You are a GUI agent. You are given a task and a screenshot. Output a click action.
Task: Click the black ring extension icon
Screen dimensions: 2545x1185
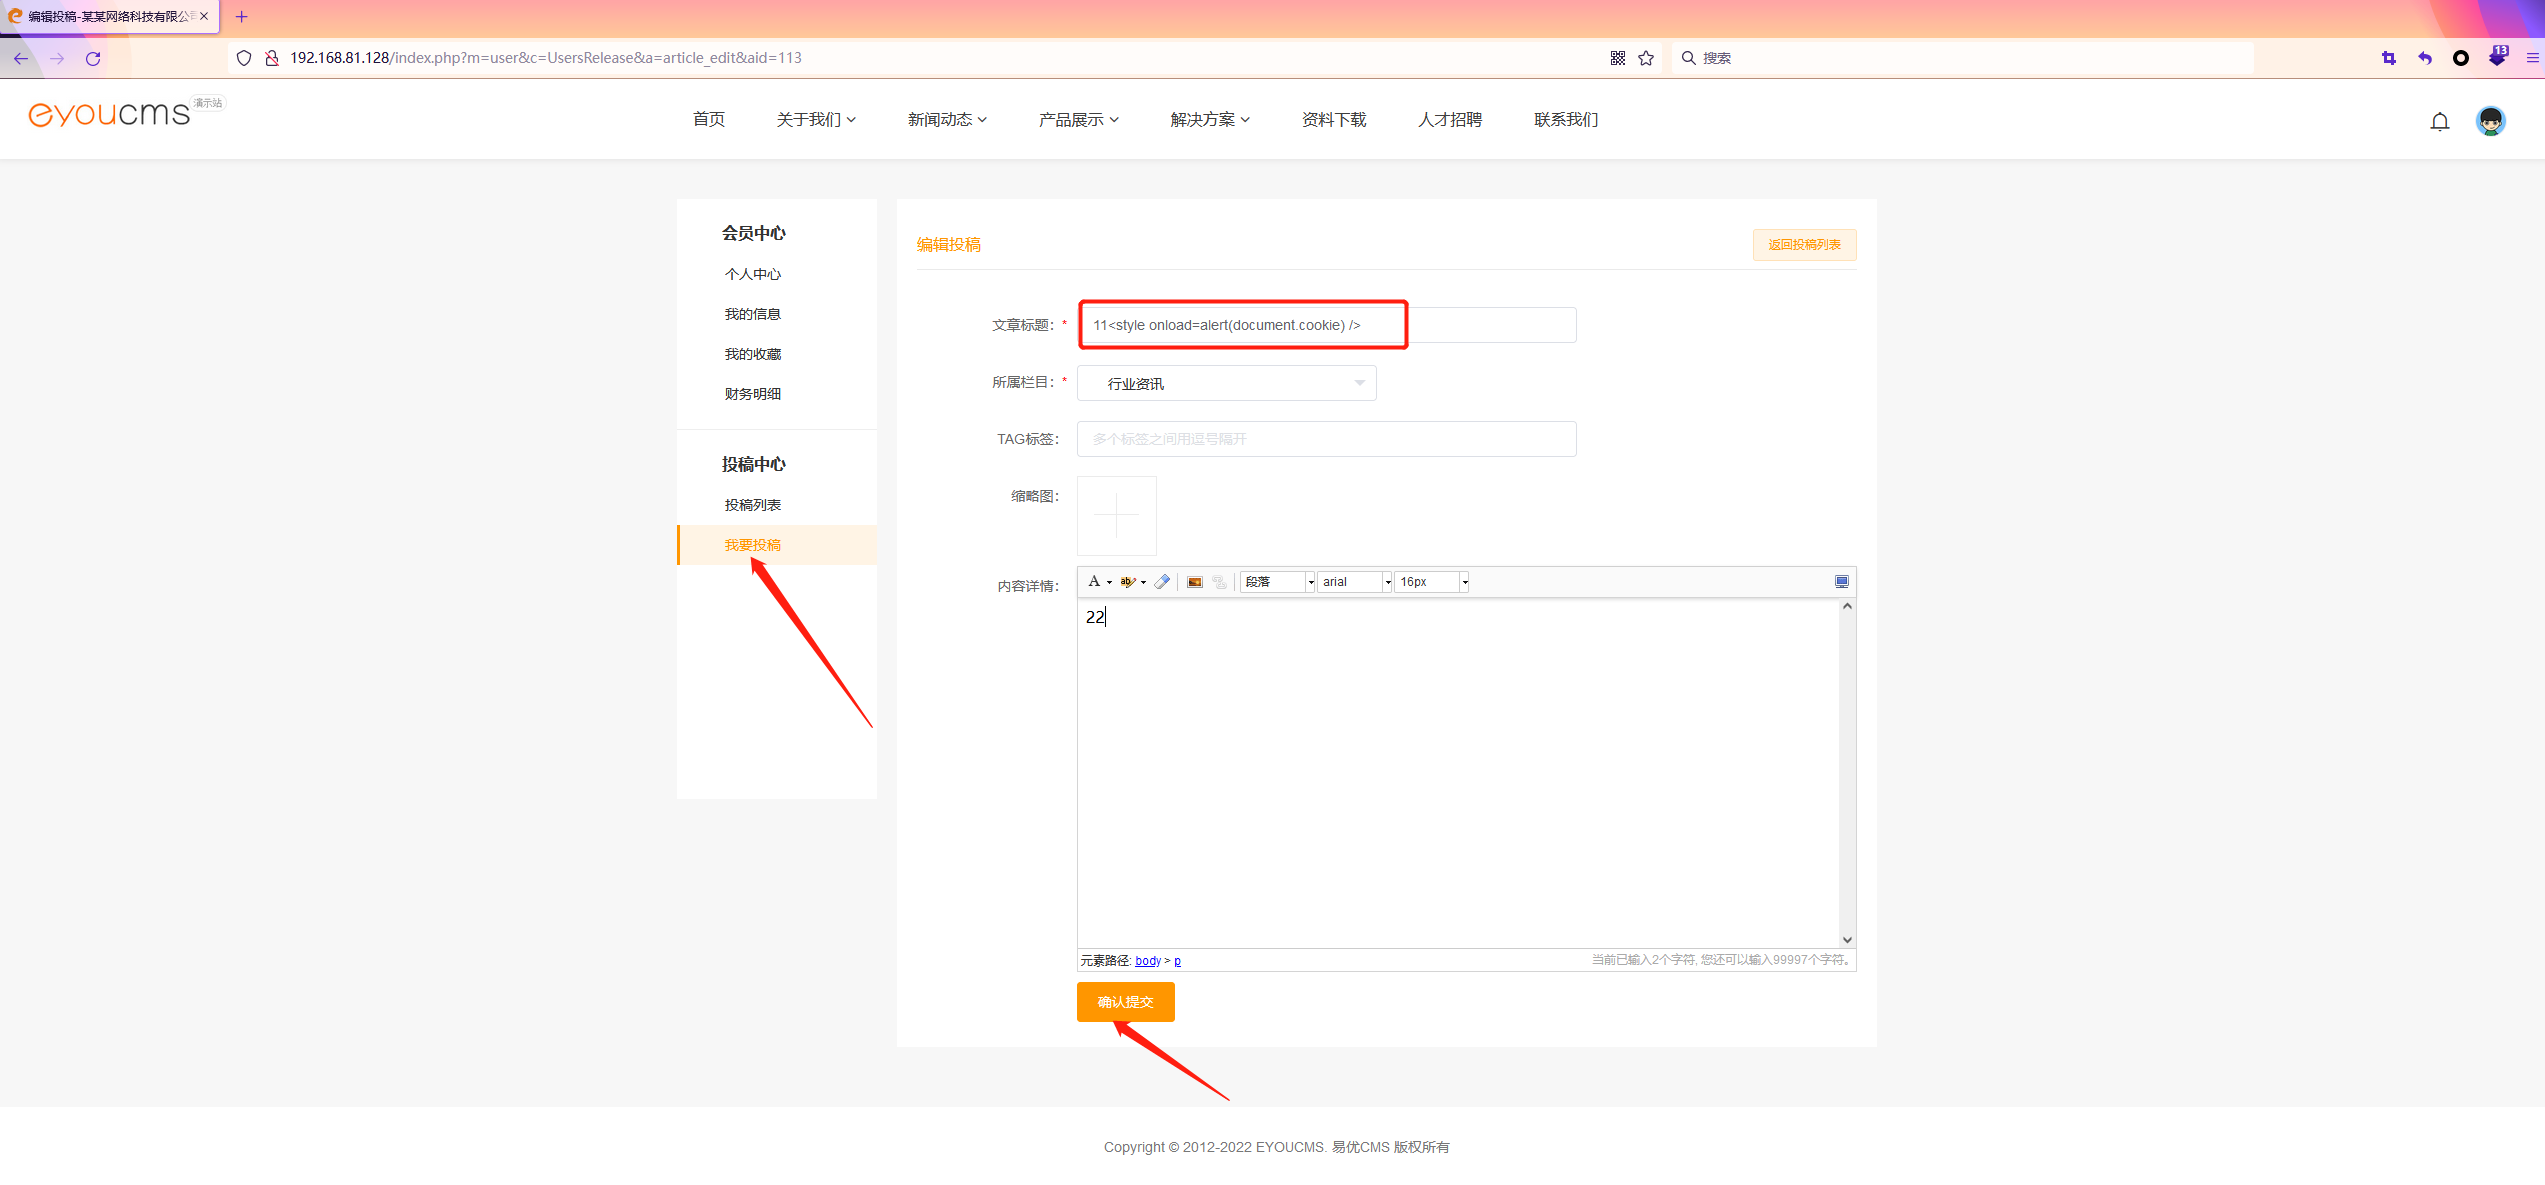(x=2461, y=58)
